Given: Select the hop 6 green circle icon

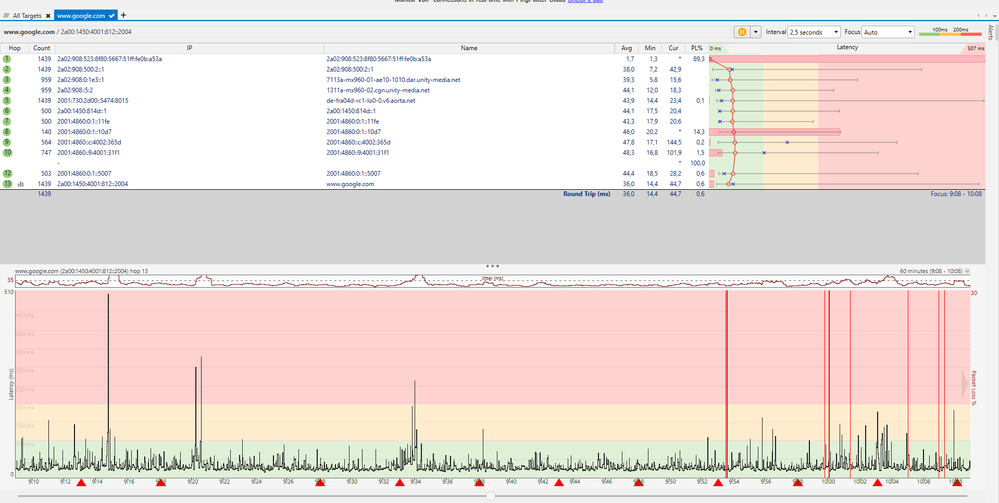Looking at the screenshot, I should pyautogui.click(x=7, y=110).
